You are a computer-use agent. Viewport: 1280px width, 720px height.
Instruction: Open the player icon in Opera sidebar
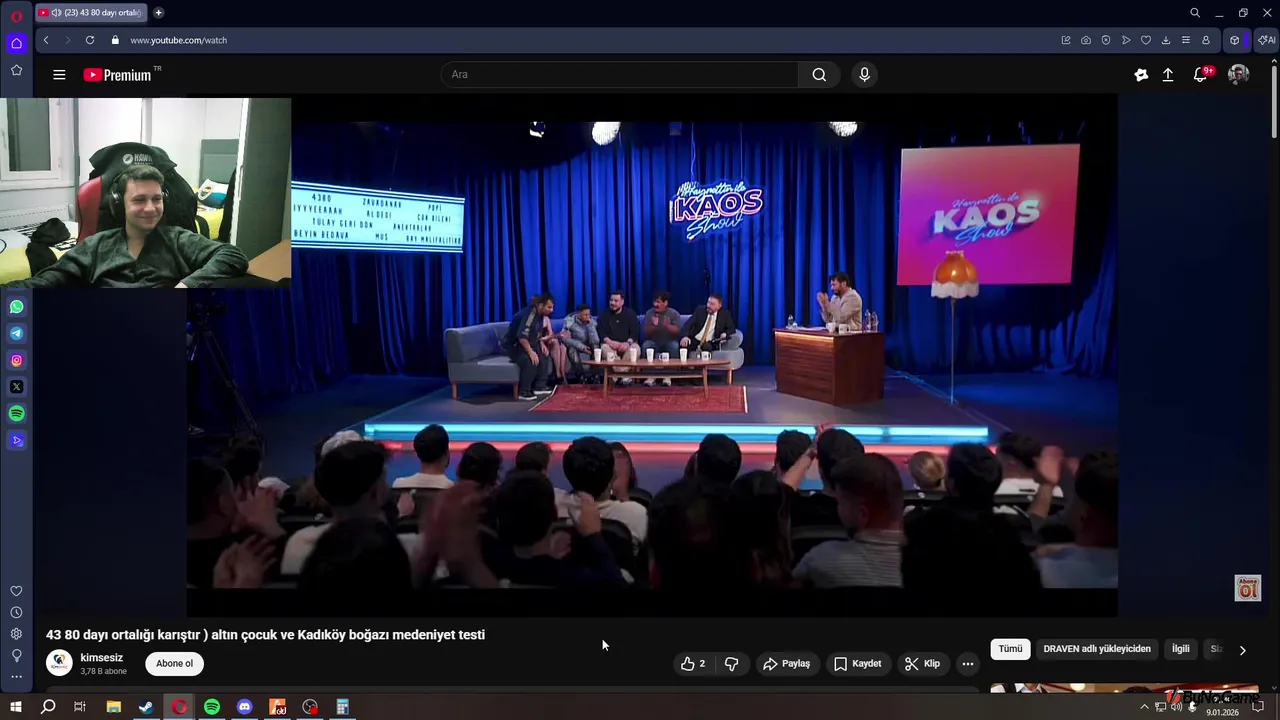tap(16, 440)
